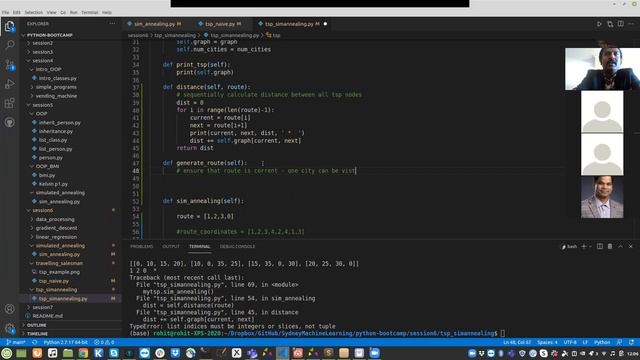Image resolution: width=640 pixels, height=360 pixels.
Task: Open the PROBLEMS panel tab
Action: click(141, 246)
